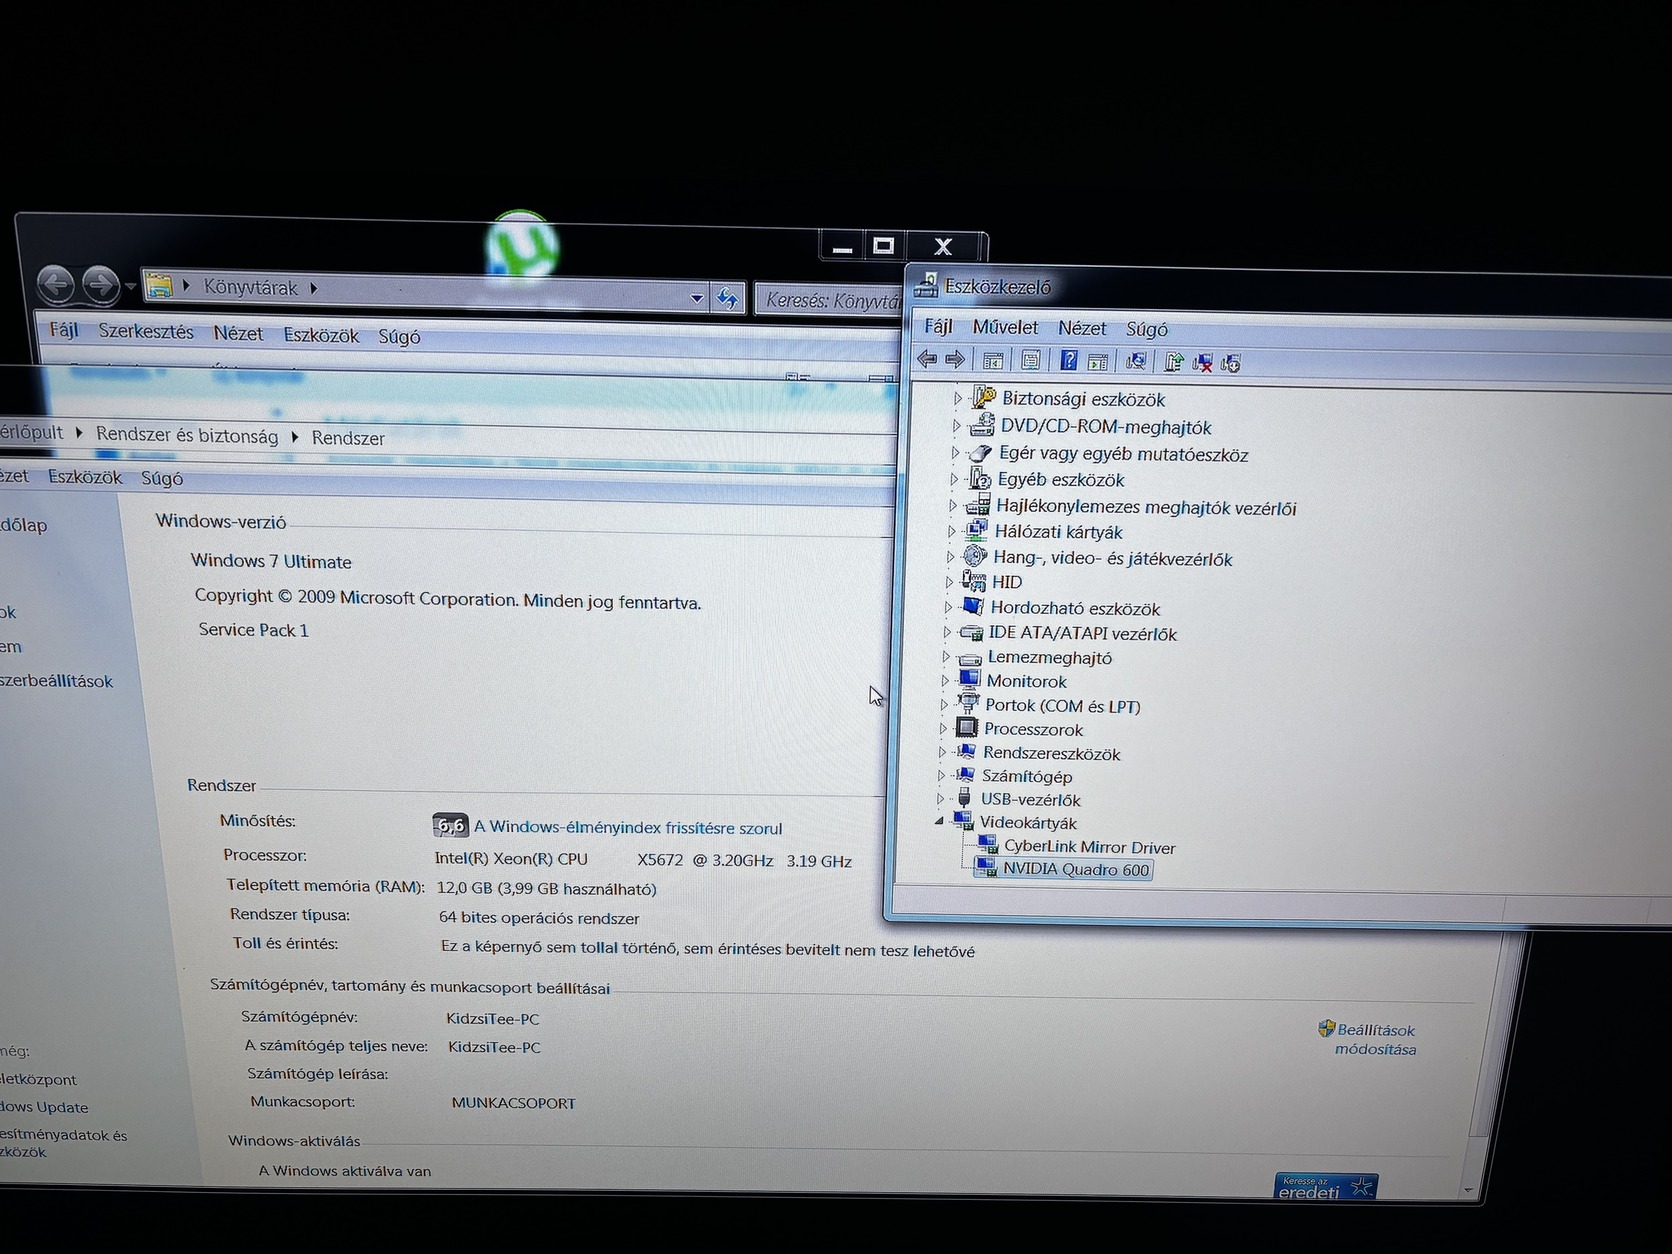Select the NVIDIA Quadro 600 device
The width and height of the screenshot is (1672, 1254).
point(1076,869)
